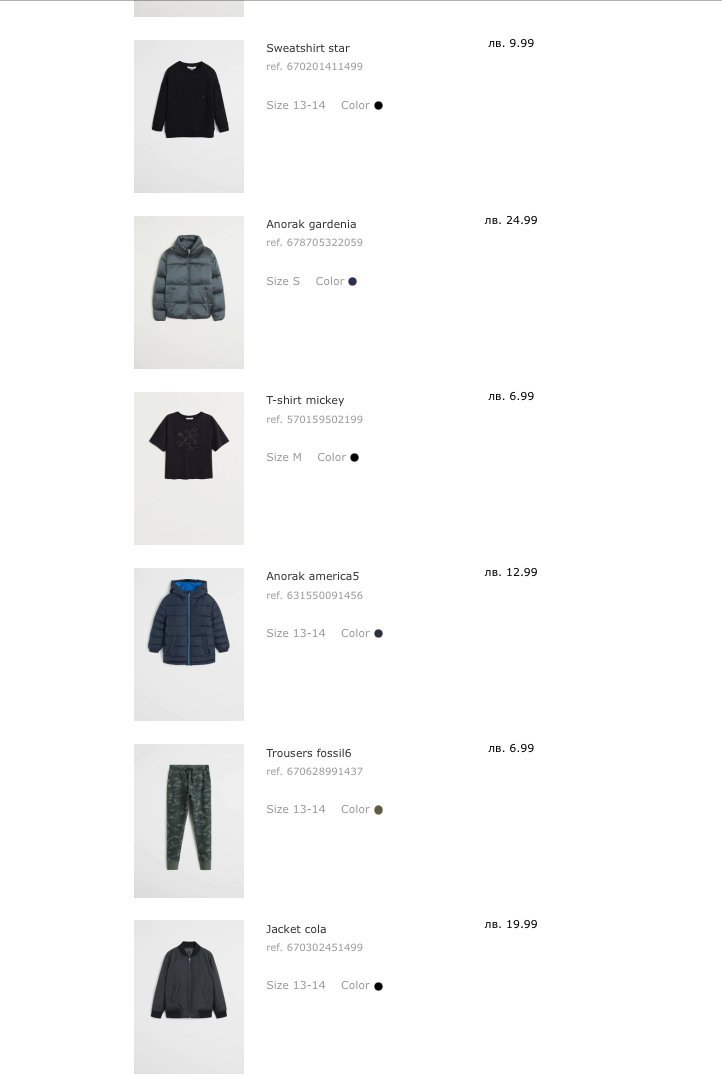Click the khaki color swatch of Trousers fossil6
Image resolution: width=722 pixels, height=1076 pixels.
[378, 810]
